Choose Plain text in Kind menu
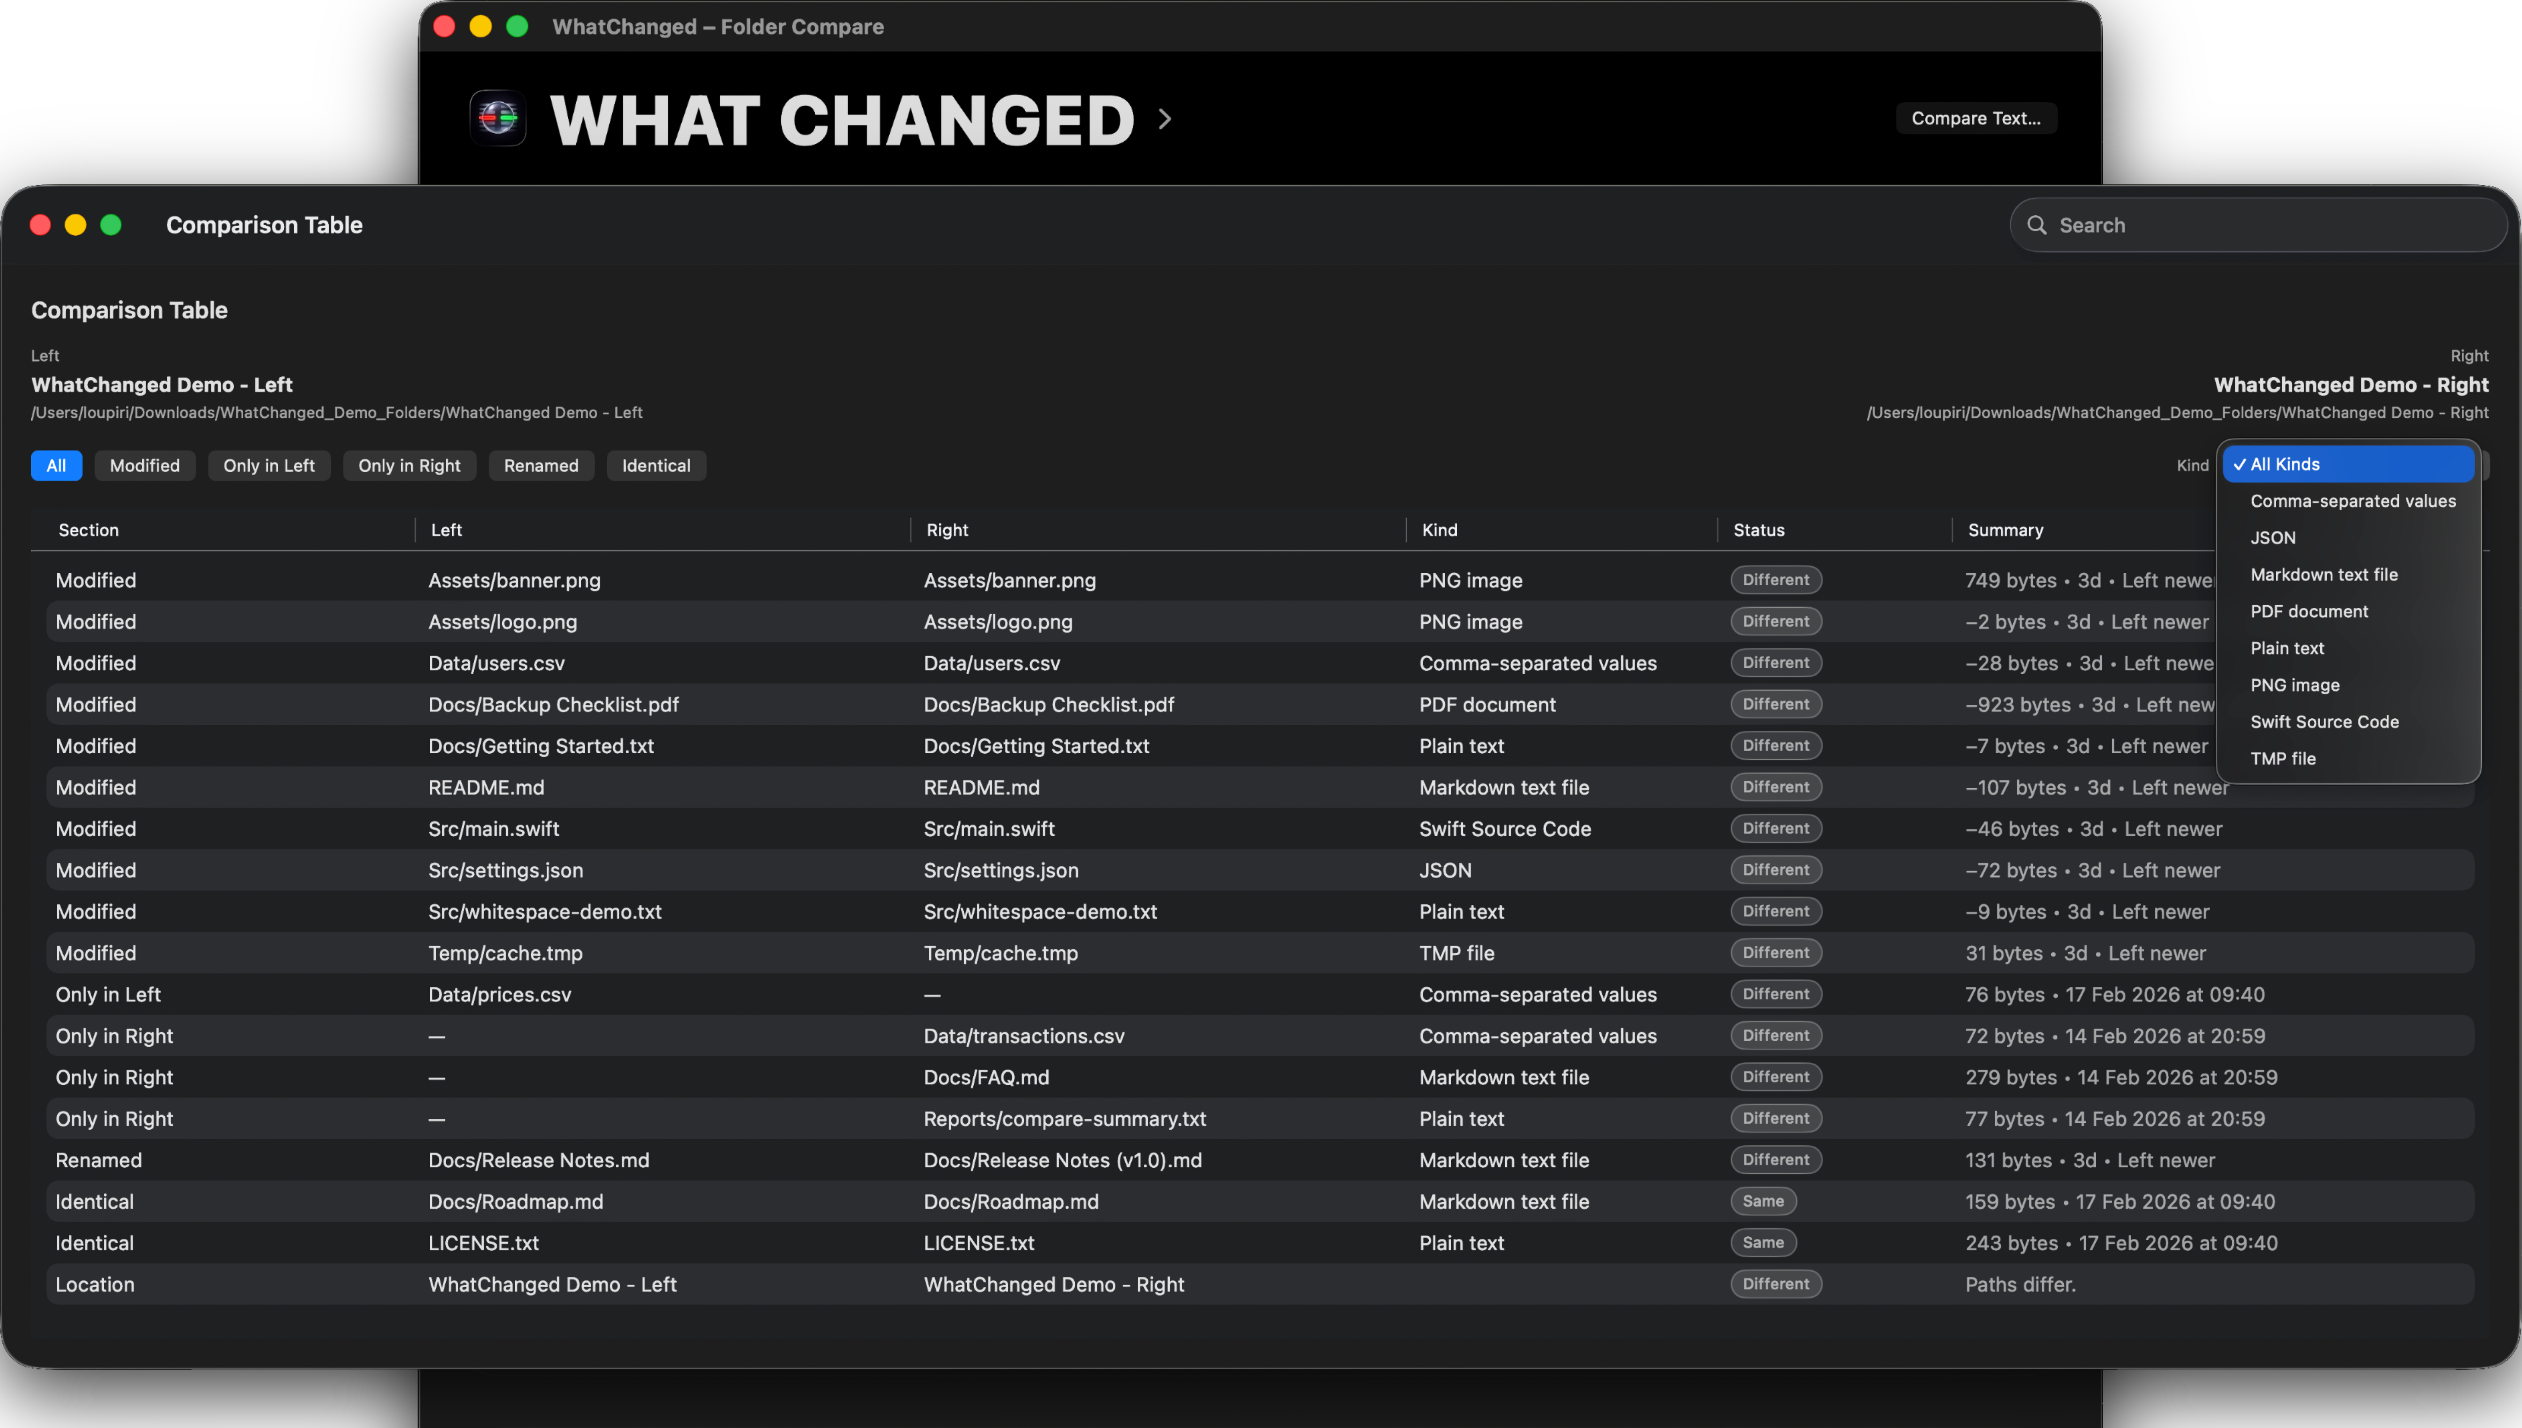The image size is (2522, 1428). (2348, 648)
